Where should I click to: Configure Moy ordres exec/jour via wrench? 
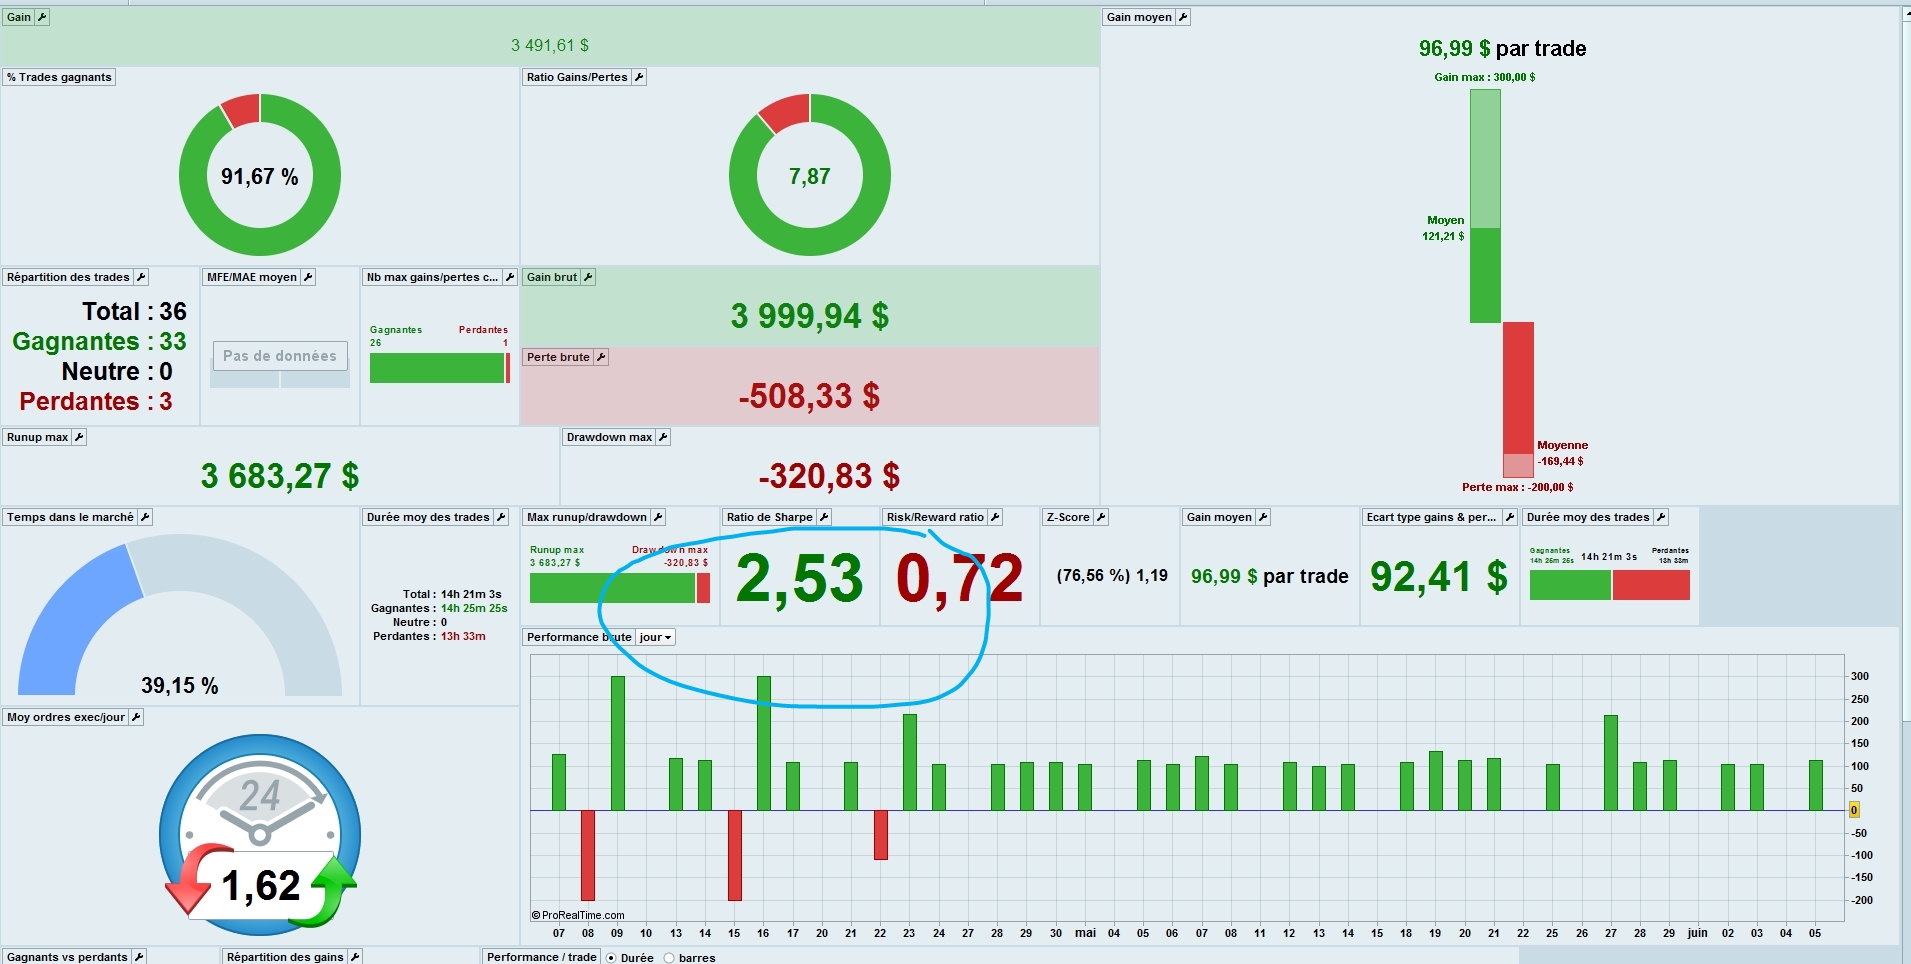[x=136, y=717]
